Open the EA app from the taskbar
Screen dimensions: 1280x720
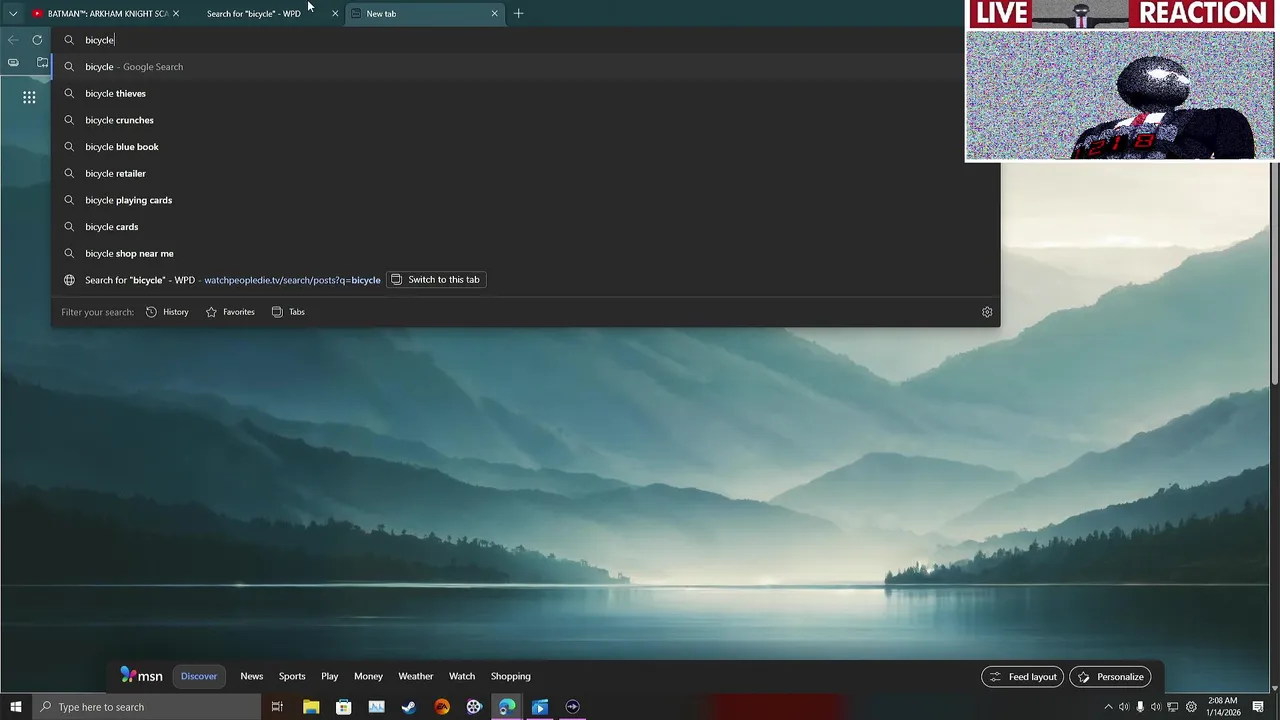[442, 707]
